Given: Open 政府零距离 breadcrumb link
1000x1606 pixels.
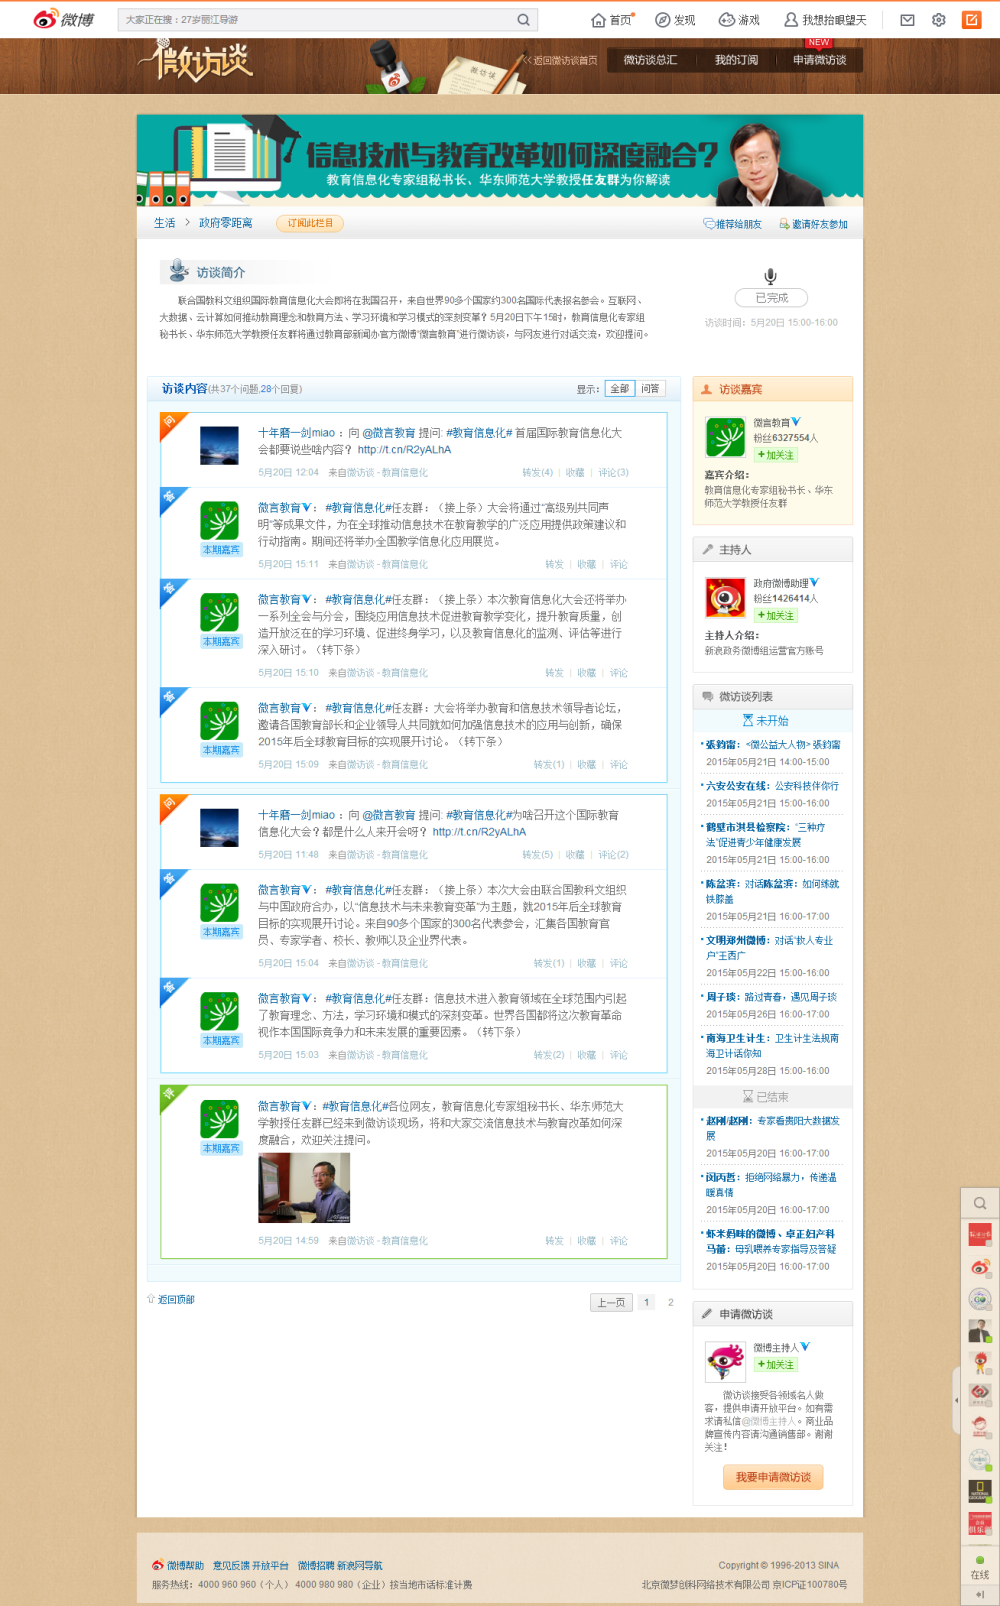Looking at the screenshot, I should tap(225, 223).
